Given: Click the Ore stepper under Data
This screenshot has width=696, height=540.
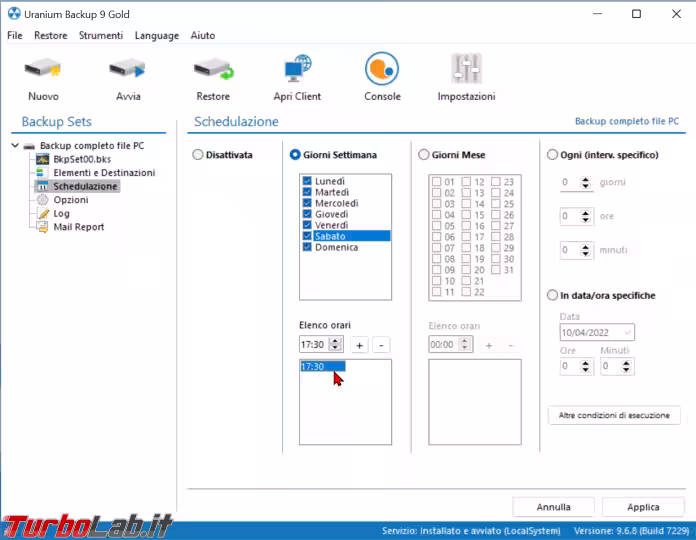Looking at the screenshot, I should tap(585, 366).
